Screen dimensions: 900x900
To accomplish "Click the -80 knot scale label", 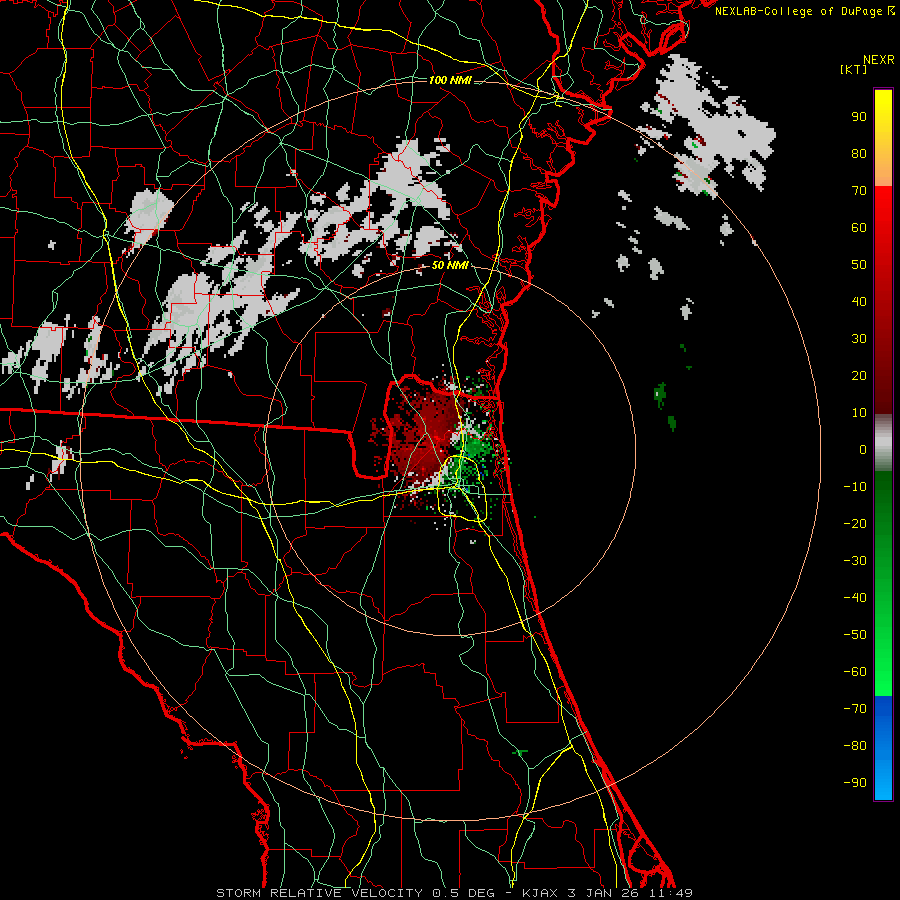I will [855, 746].
